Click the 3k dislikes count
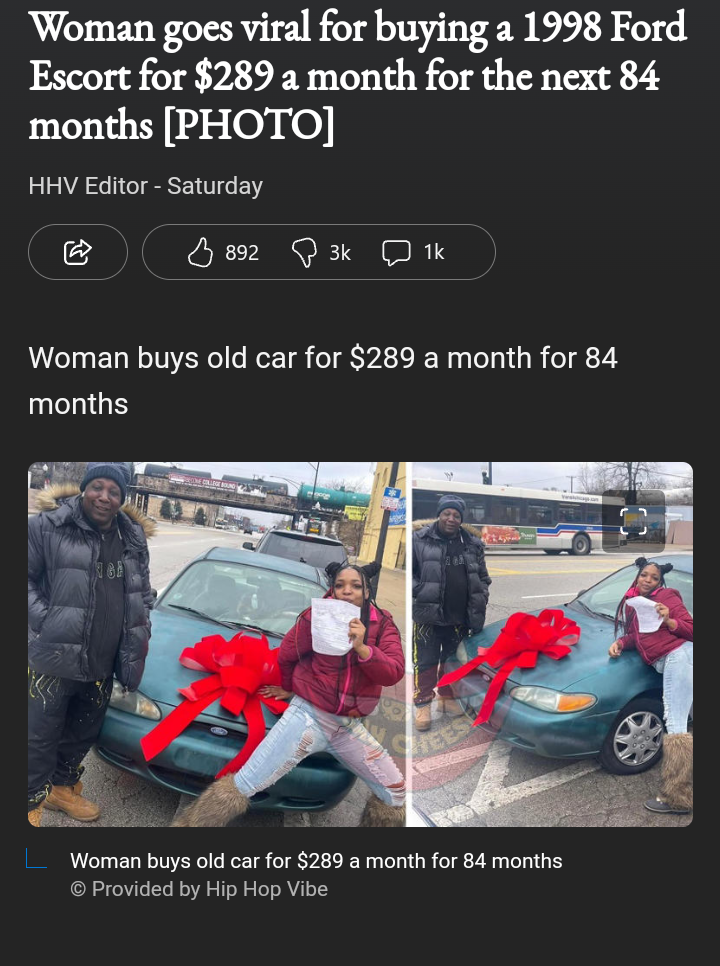 tap(340, 253)
